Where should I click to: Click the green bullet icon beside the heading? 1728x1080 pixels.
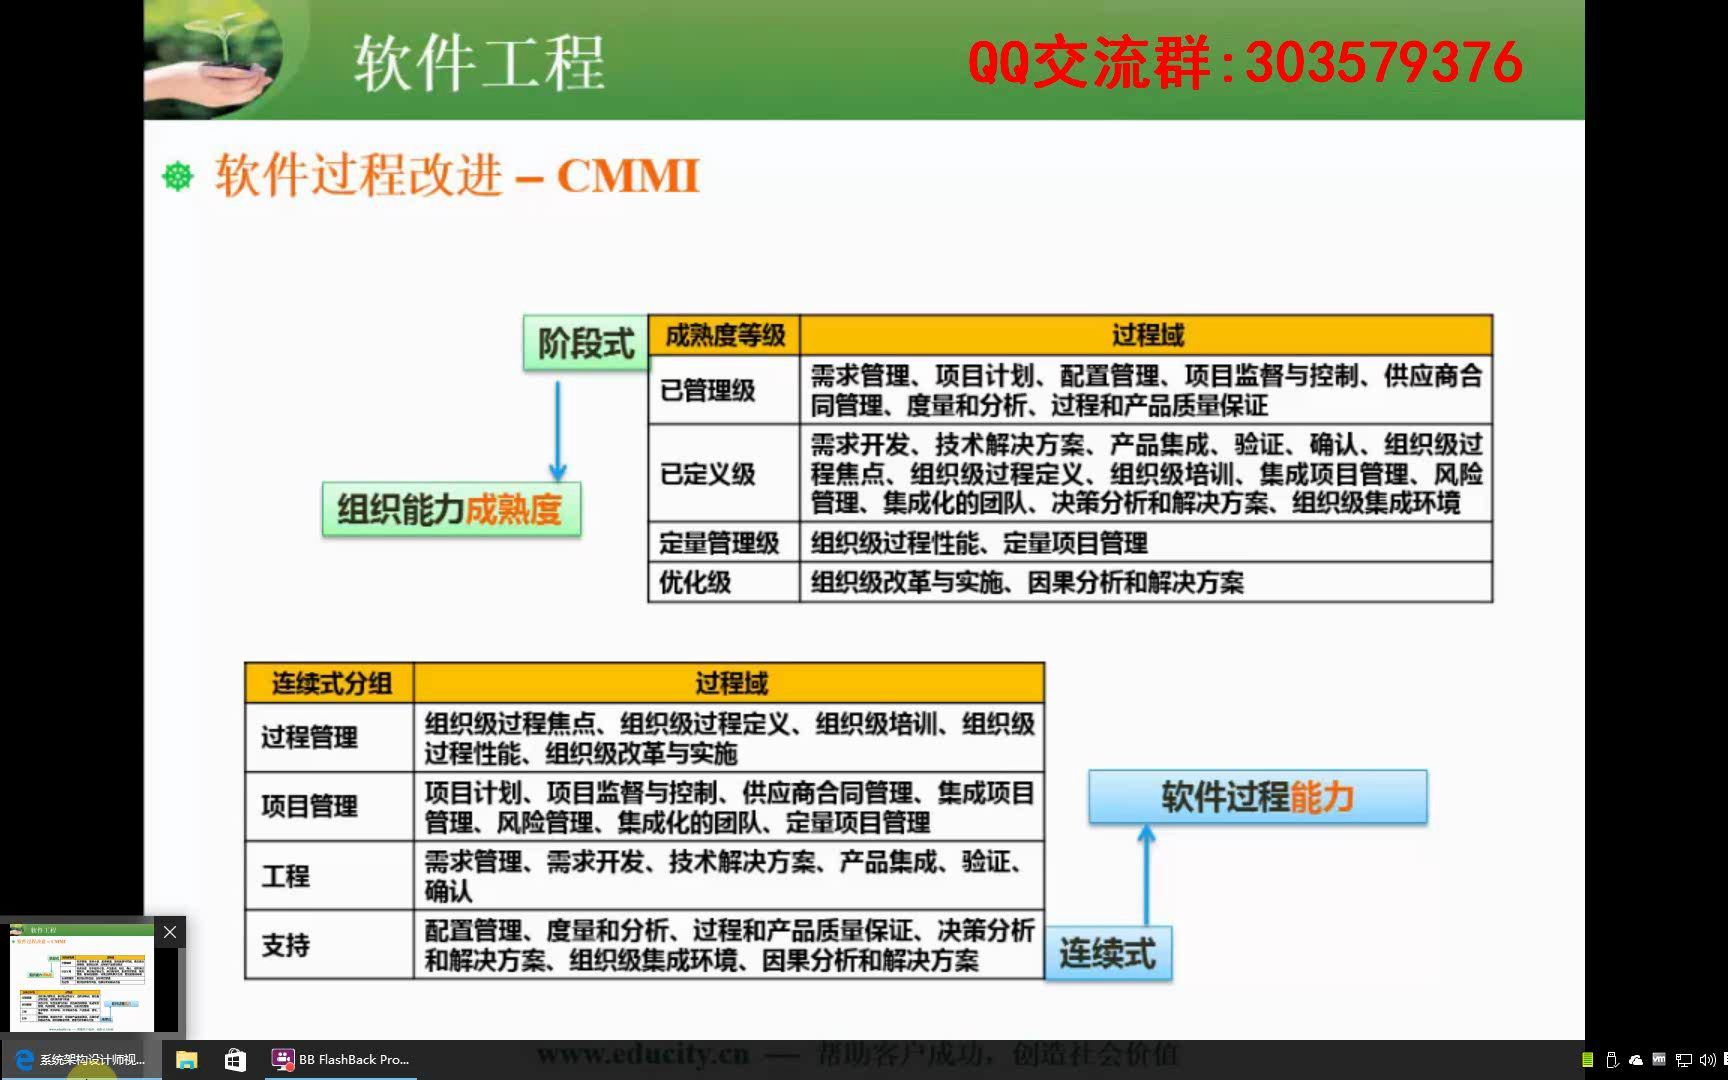tap(178, 177)
